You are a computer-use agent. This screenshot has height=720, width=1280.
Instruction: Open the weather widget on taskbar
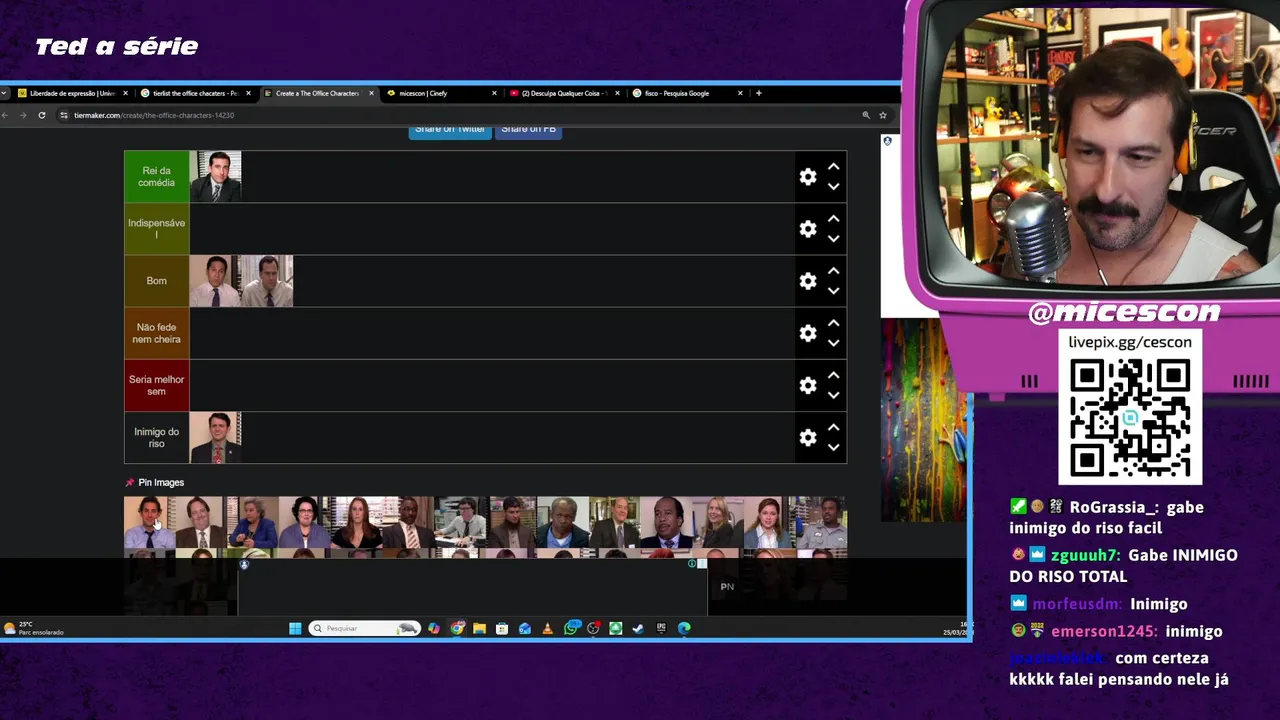35,628
